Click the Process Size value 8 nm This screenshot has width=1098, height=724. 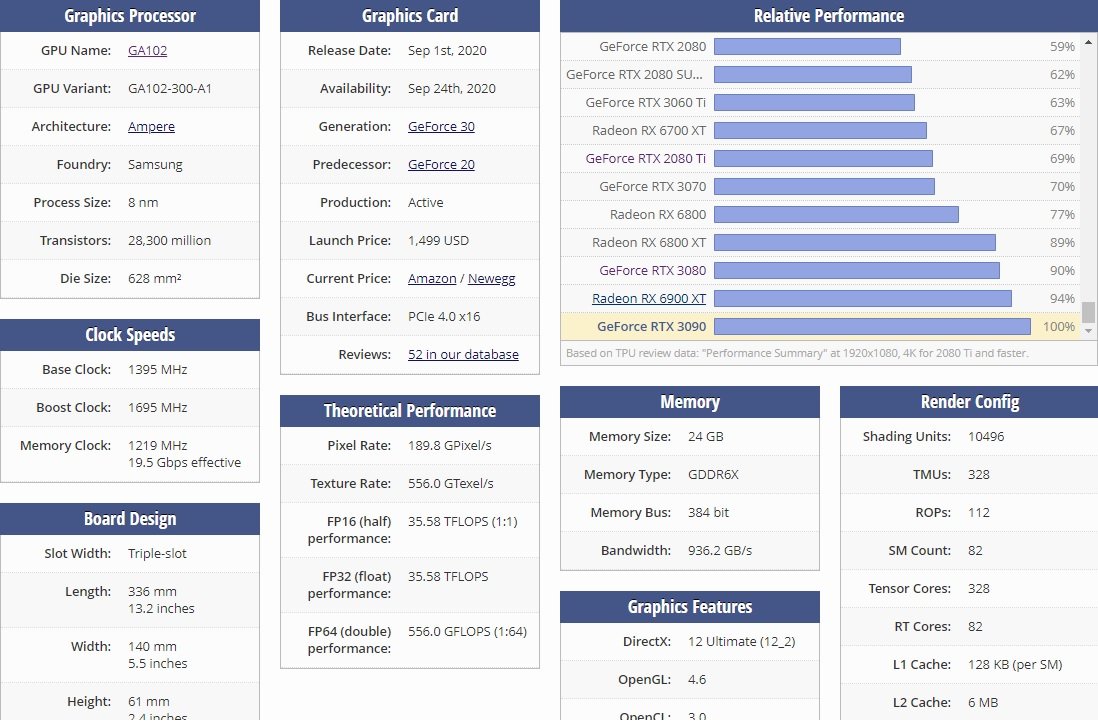[x=143, y=202]
